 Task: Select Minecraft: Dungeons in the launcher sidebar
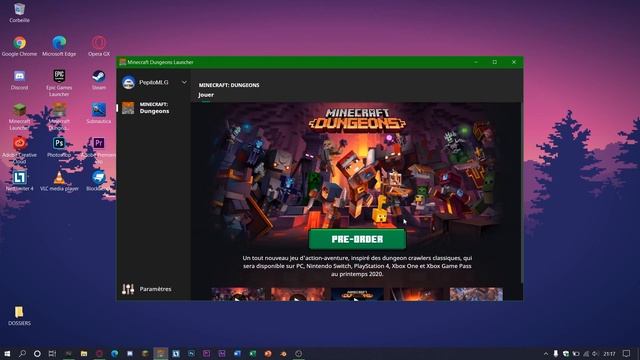point(154,108)
